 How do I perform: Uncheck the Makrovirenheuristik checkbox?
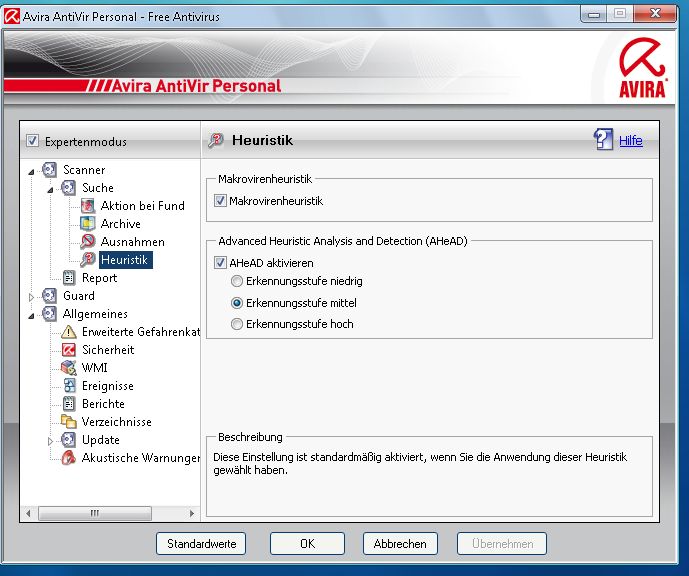[221, 201]
